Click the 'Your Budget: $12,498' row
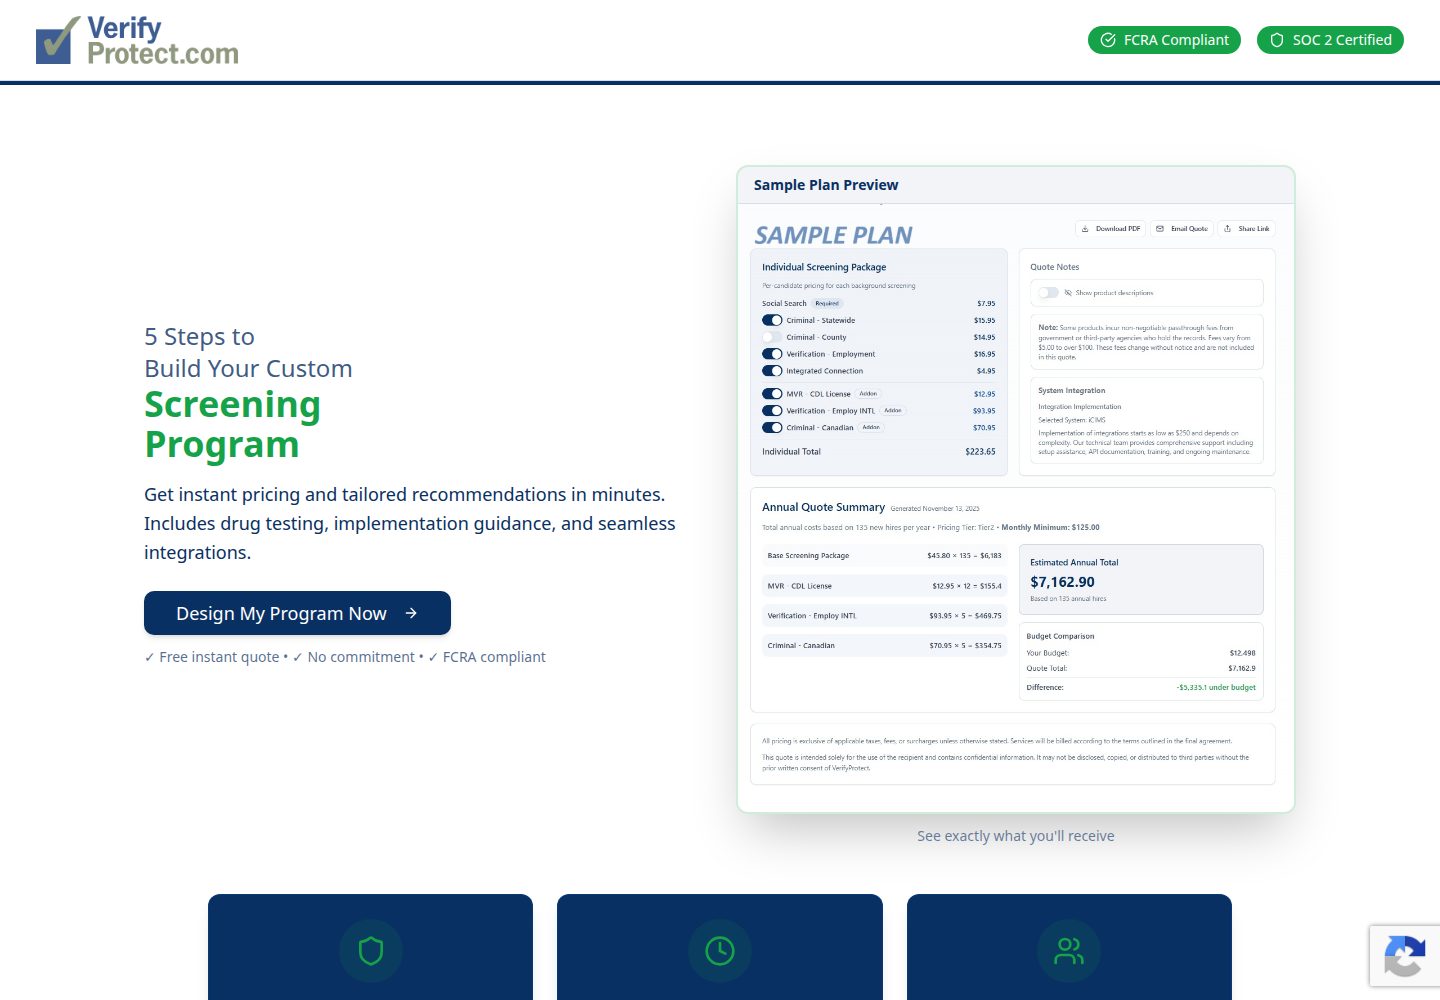 1141,653
